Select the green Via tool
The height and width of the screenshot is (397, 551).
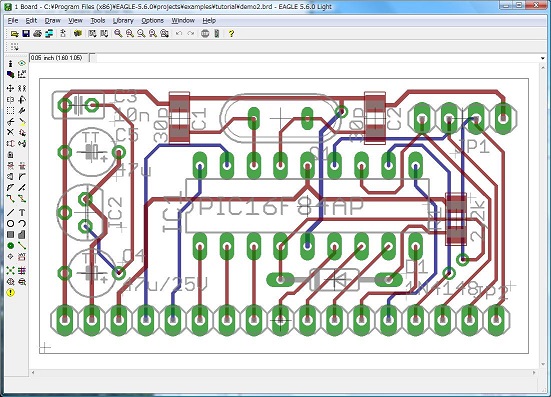tap(11, 246)
